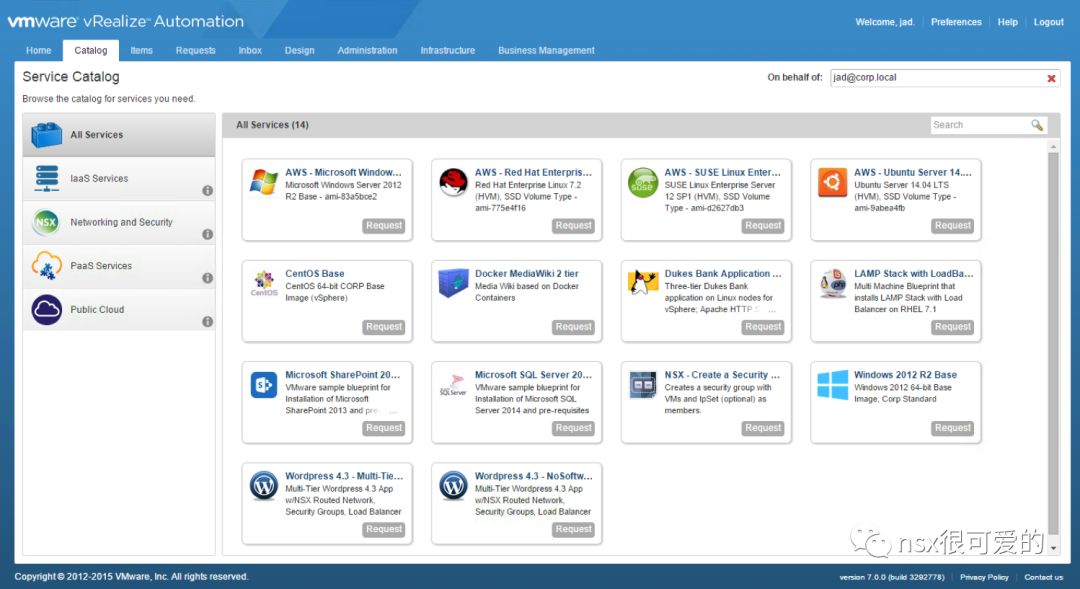Image resolution: width=1080 pixels, height=589 pixels.
Task: Click the Wordpress NoSoftware logo icon
Action: tap(453, 486)
